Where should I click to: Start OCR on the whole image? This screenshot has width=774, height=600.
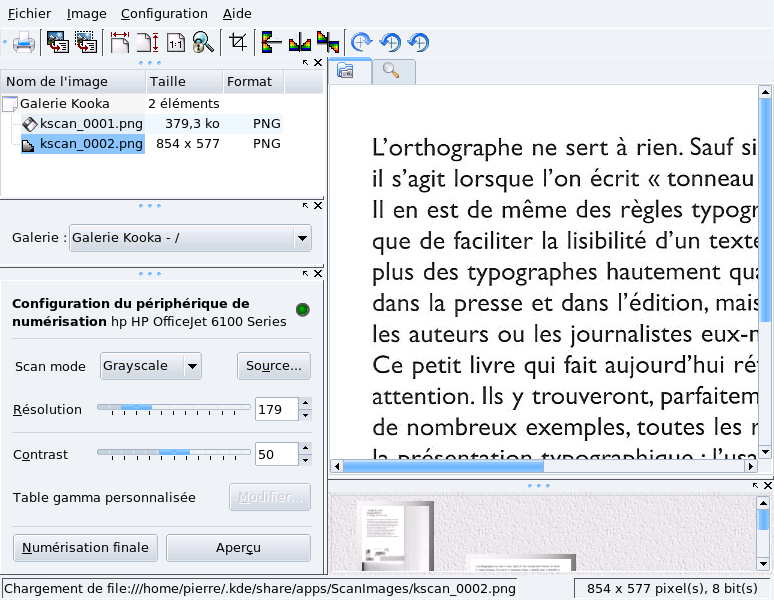click(x=57, y=42)
